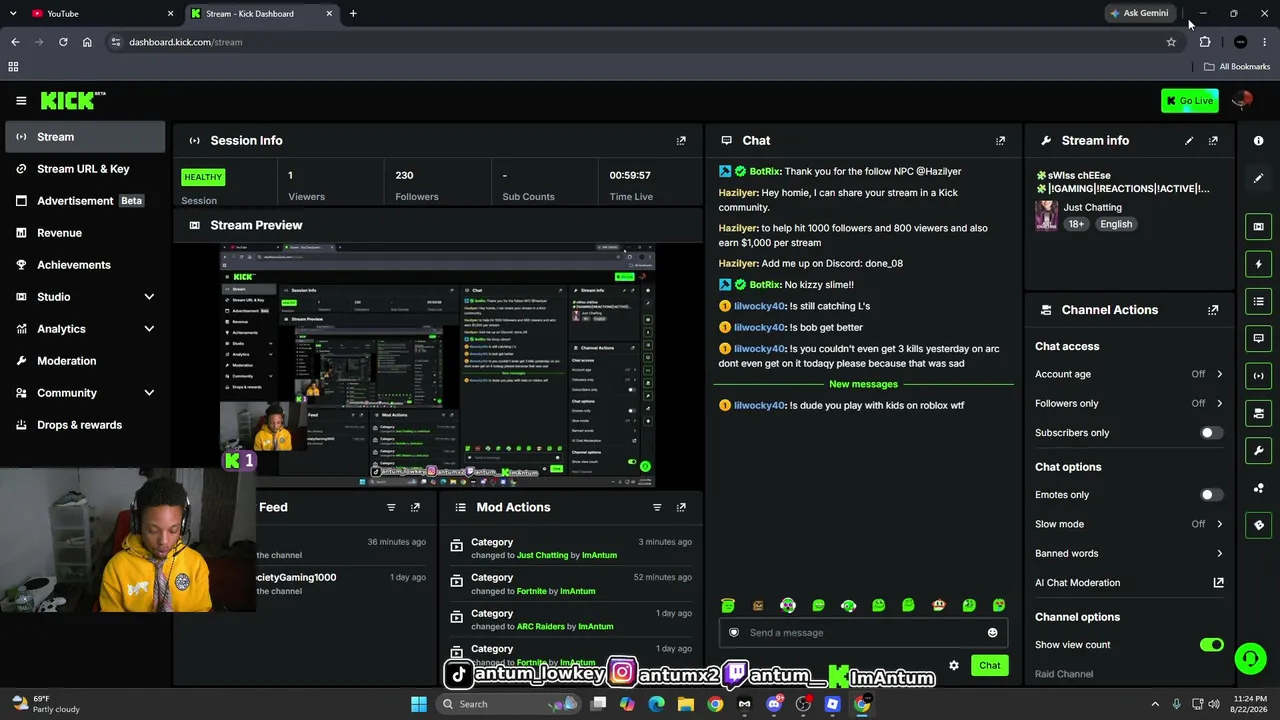Open Banned words settings

point(1129,553)
